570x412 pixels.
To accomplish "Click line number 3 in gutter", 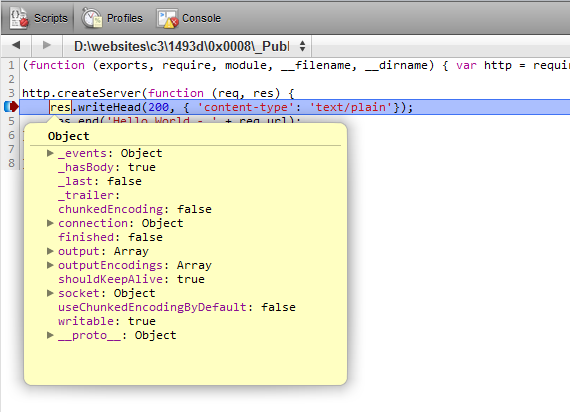I will click(x=11, y=93).
